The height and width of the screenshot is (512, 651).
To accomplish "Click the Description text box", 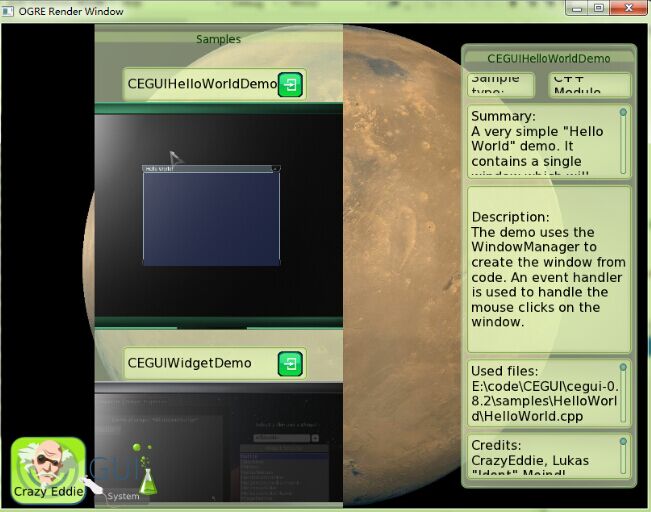I will (549, 269).
